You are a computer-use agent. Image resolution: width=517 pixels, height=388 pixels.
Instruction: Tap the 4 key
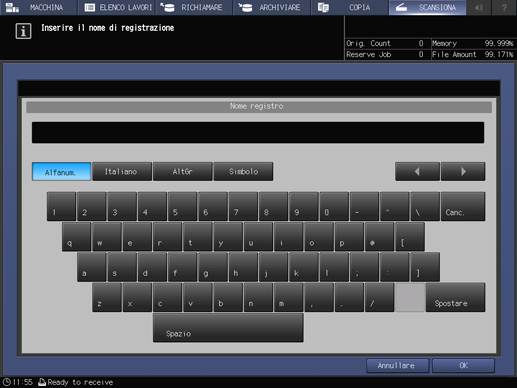click(152, 206)
